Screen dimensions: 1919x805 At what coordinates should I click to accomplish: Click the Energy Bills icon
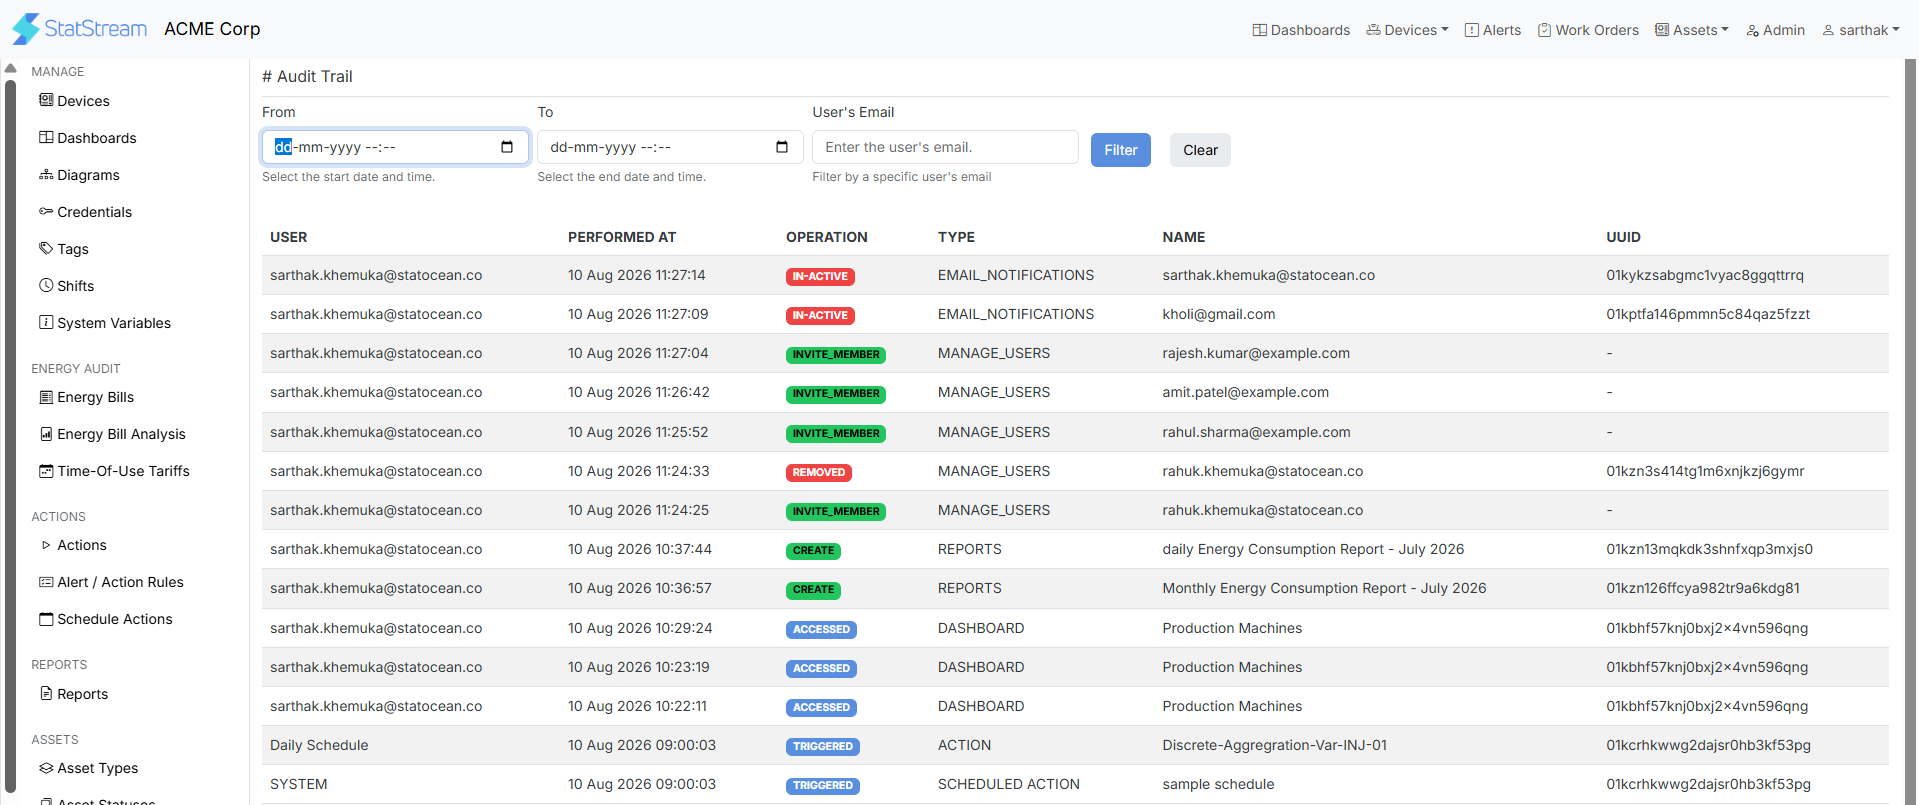[46, 397]
